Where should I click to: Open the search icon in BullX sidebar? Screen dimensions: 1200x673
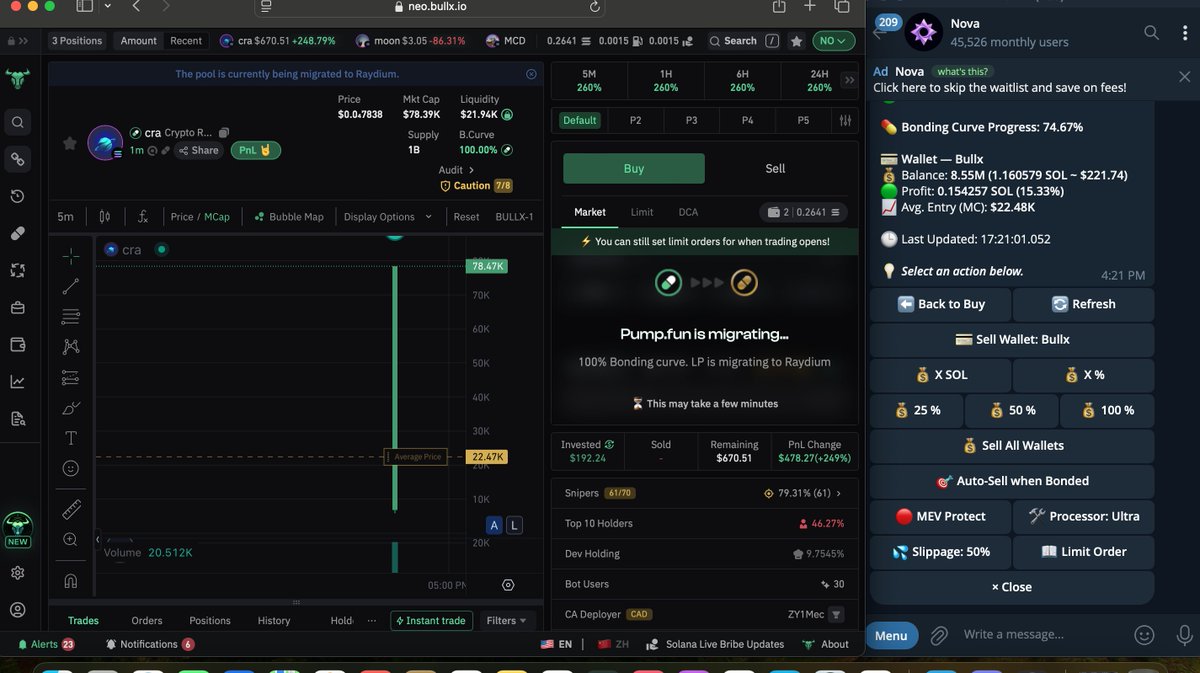[18, 123]
